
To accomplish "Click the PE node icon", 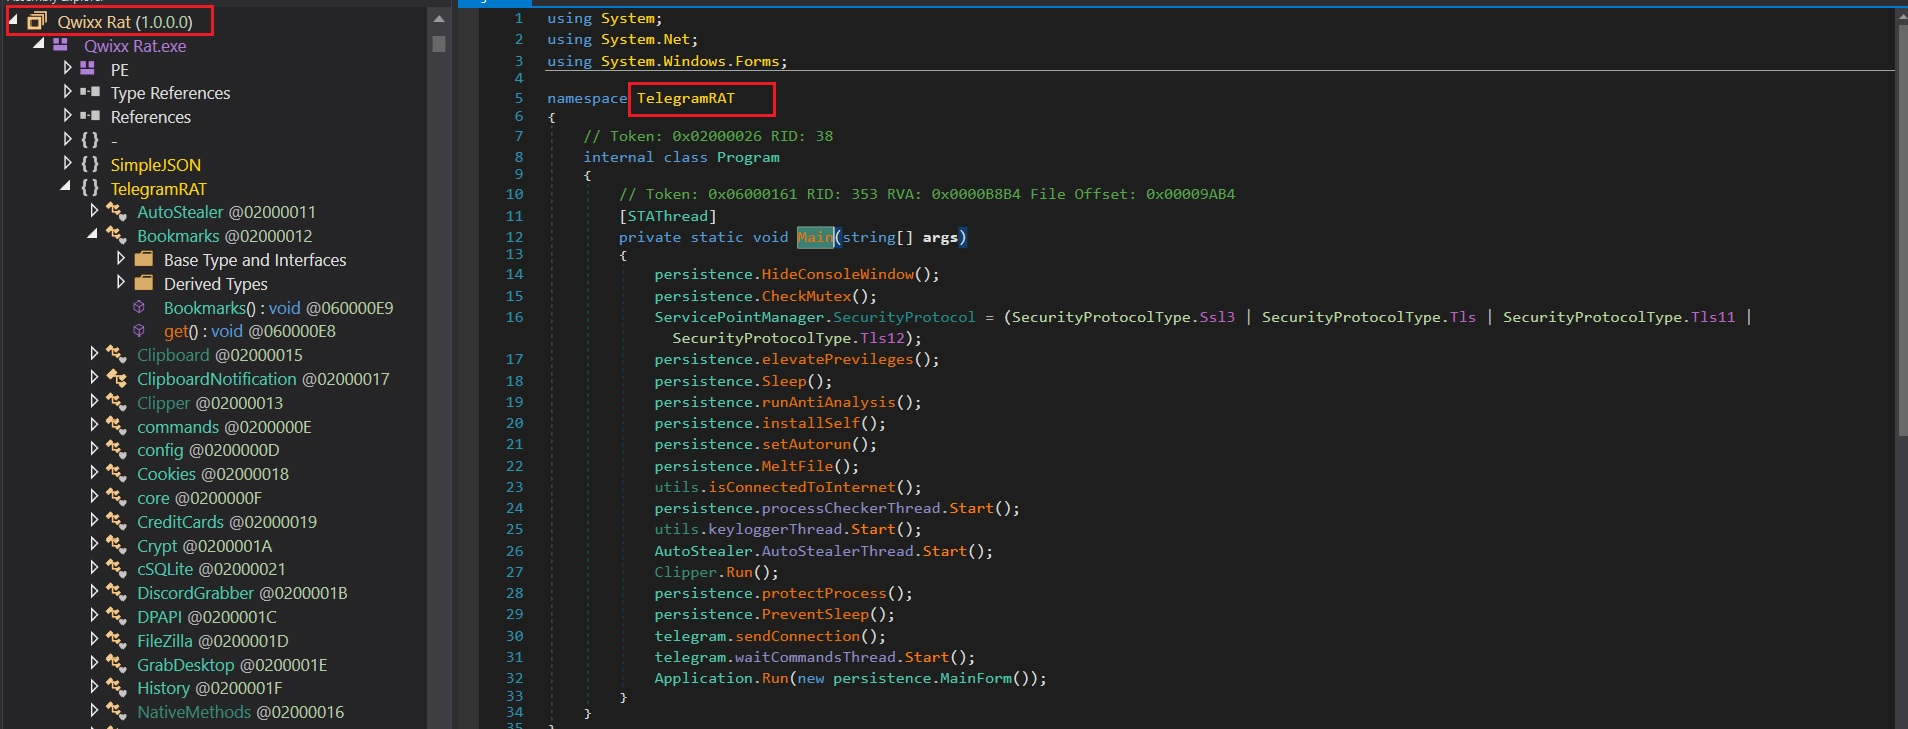I will 88,68.
